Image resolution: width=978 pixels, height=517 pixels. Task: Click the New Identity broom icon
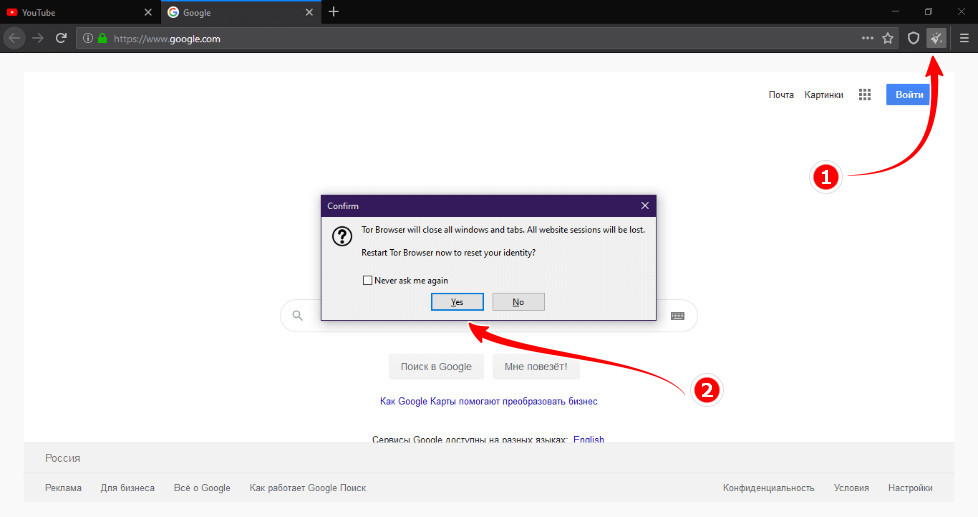936,38
